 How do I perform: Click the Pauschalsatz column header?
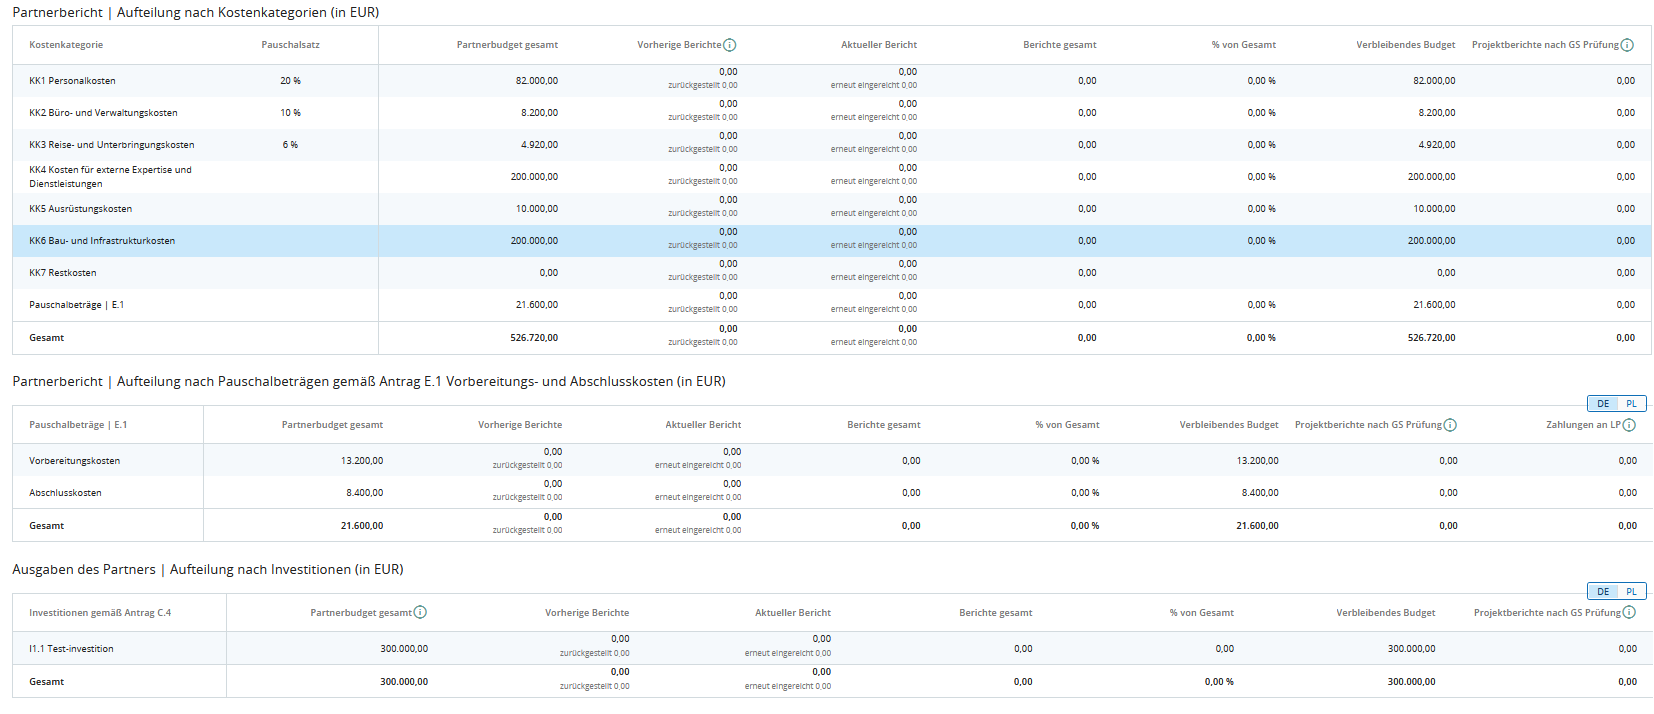click(290, 45)
